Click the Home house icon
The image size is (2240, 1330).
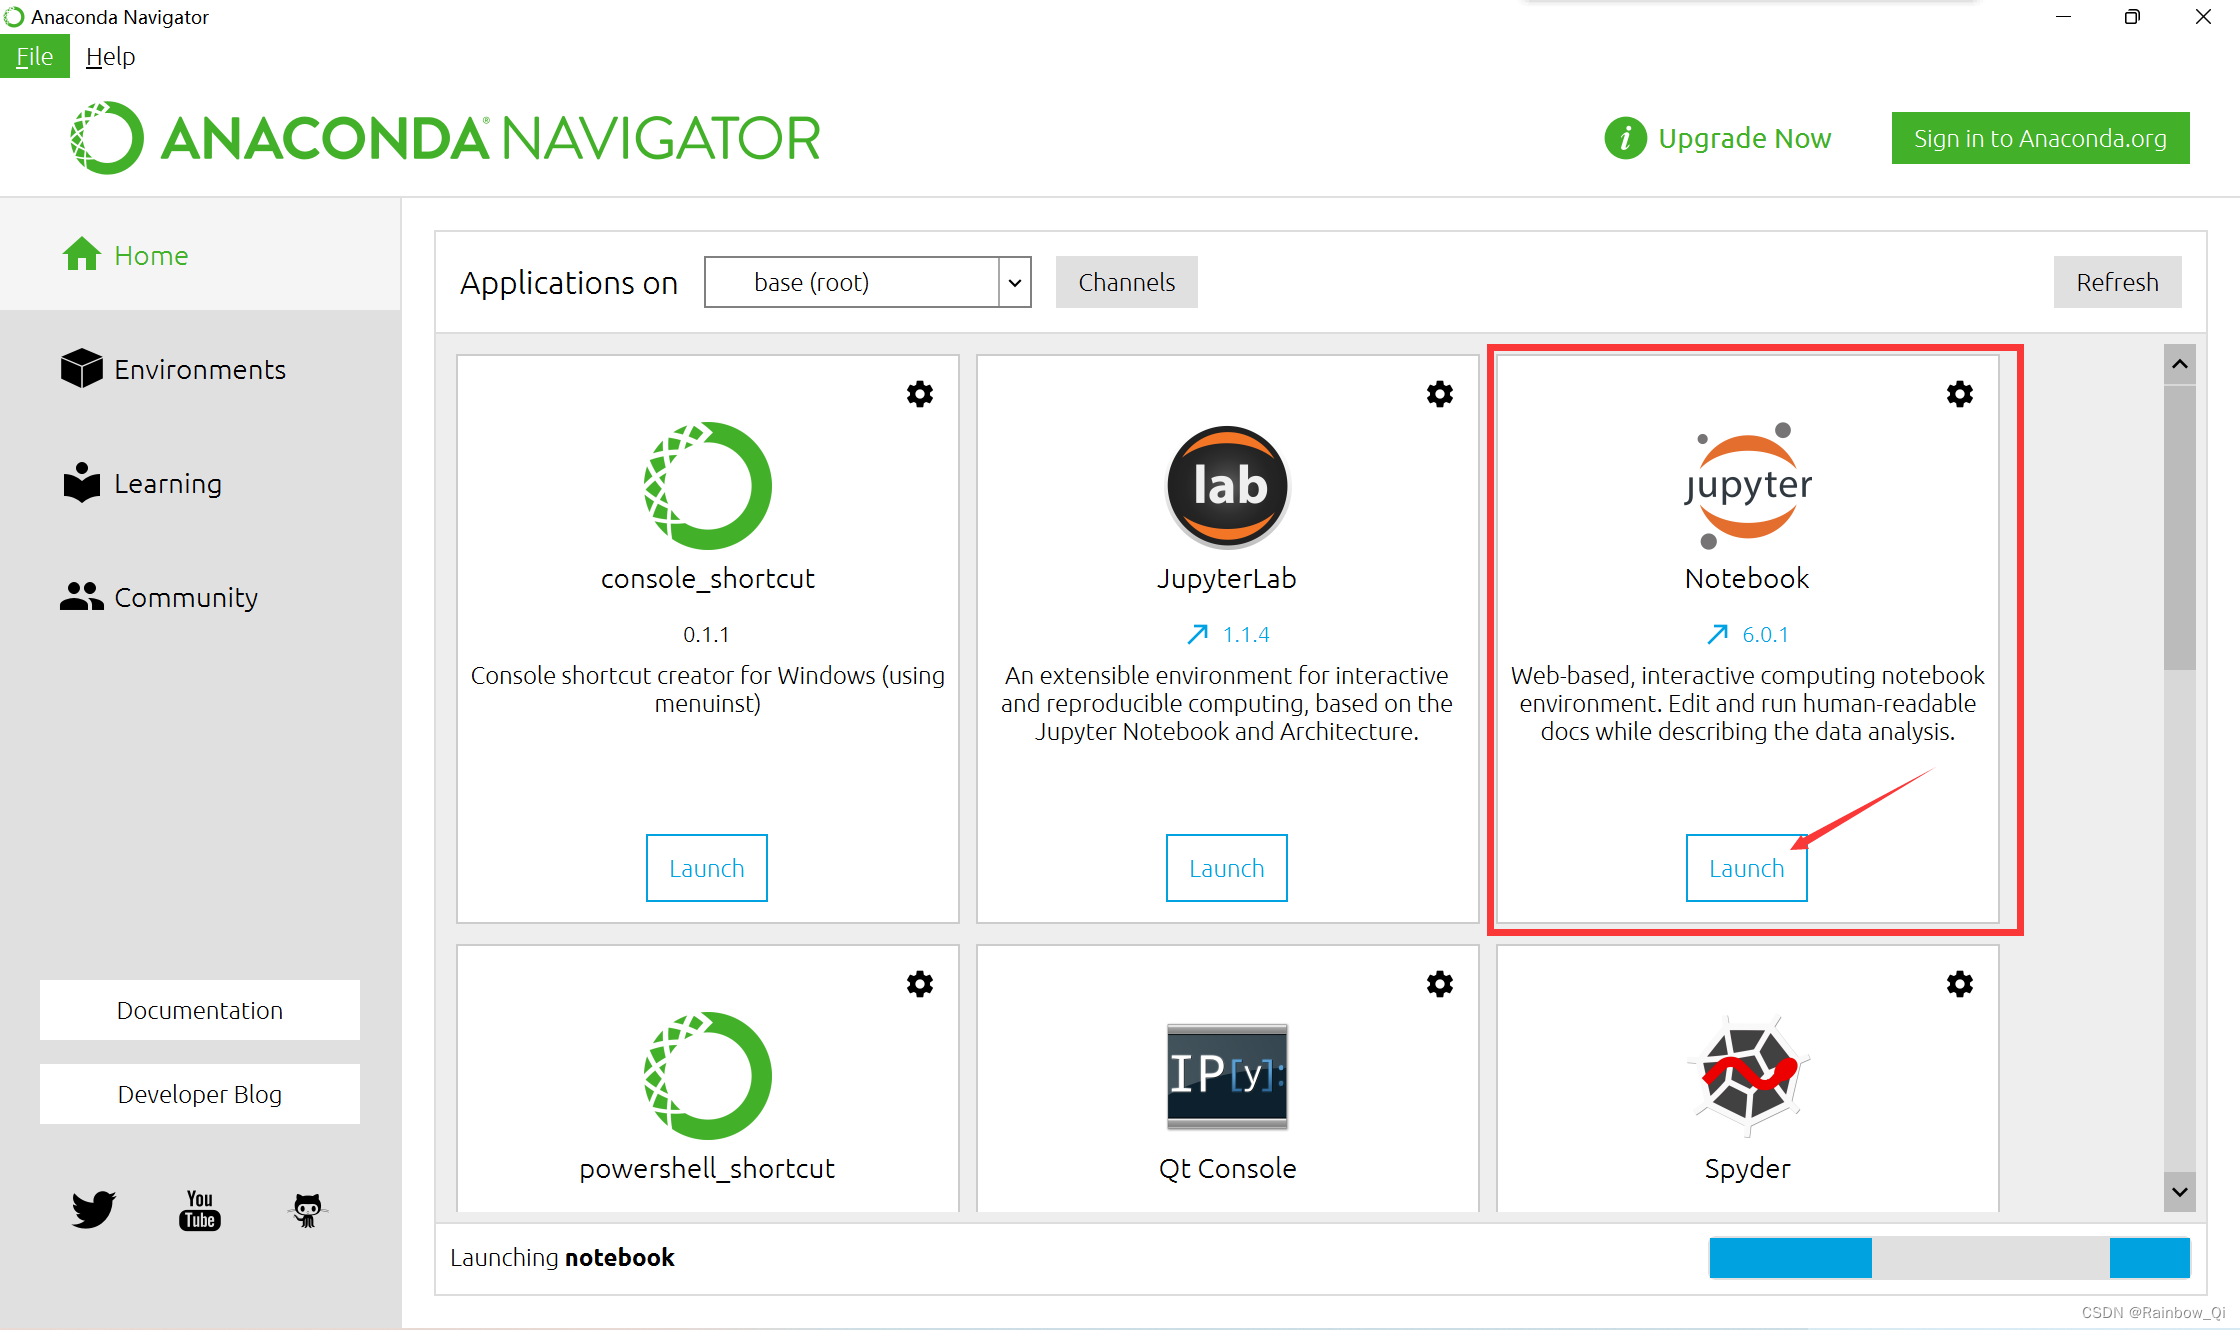(82, 254)
